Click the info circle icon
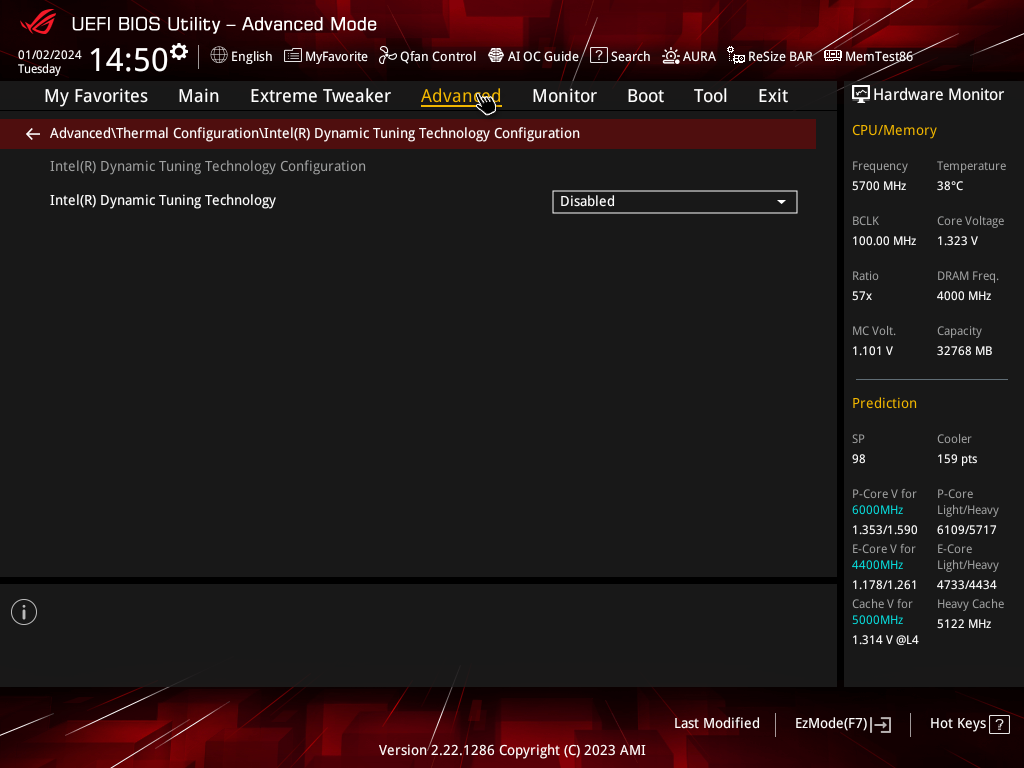Screen dimensions: 1024x768 click(x=24, y=612)
